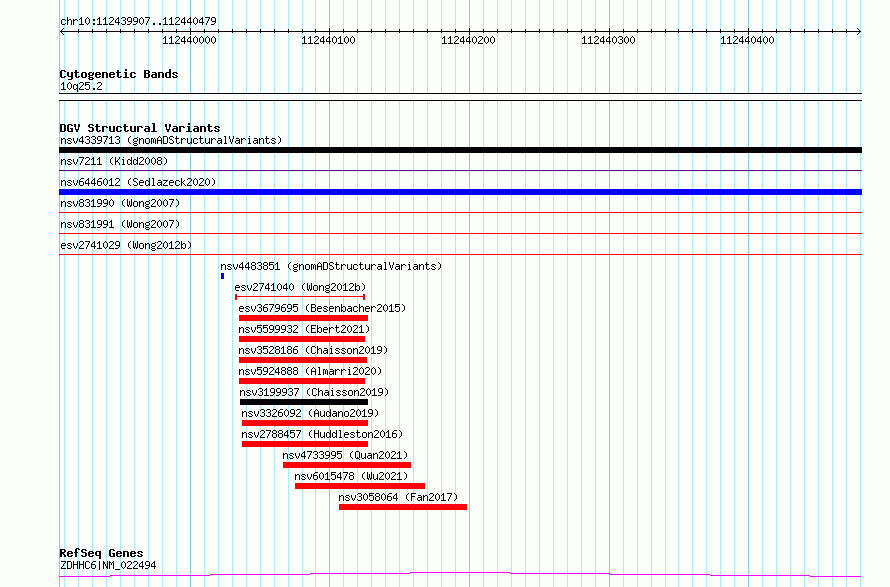
Task: Open nsv3326092 (Audano2019) variant
Action: (x=309, y=413)
